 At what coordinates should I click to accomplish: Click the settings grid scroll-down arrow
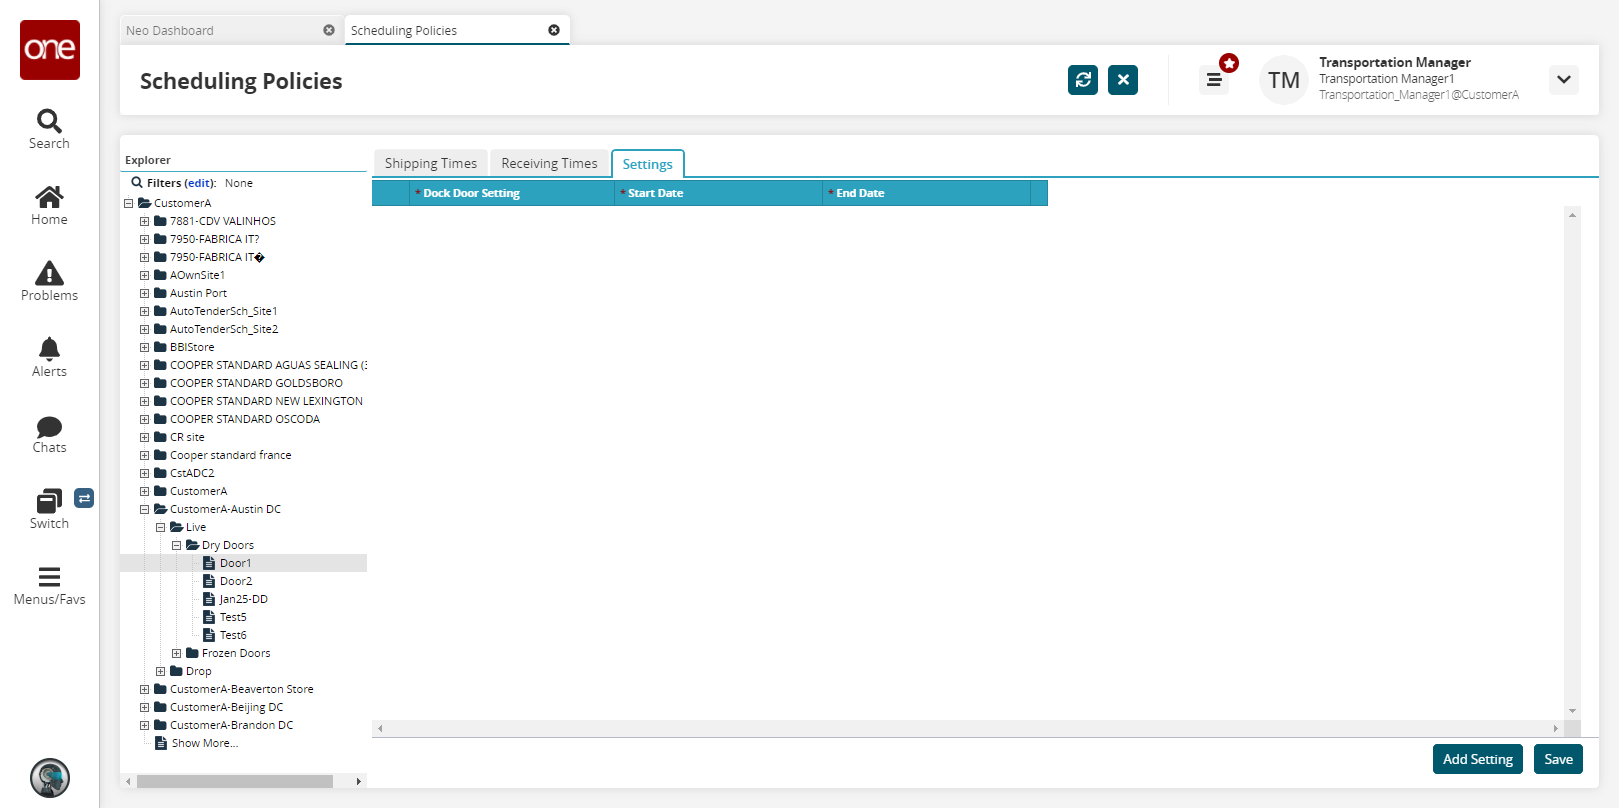point(1573,711)
